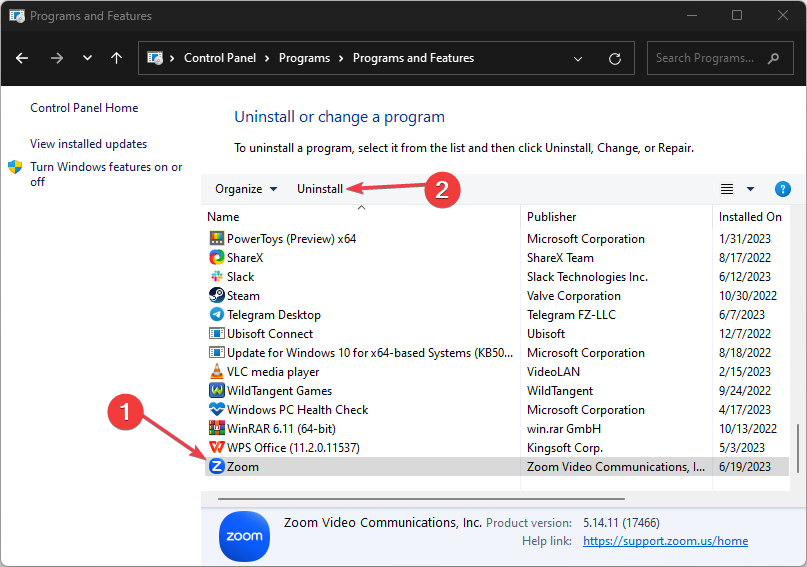Go forward with the right arrow

57,58
